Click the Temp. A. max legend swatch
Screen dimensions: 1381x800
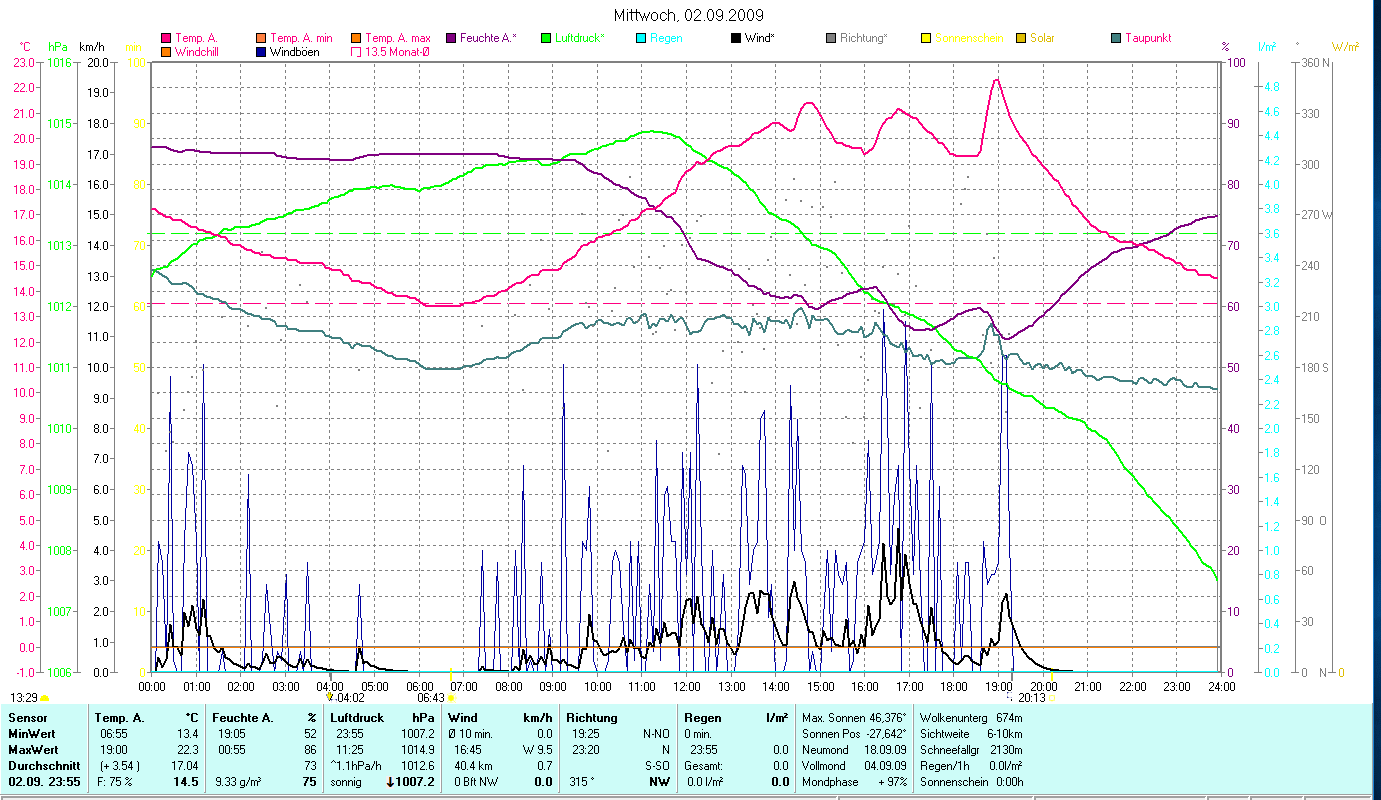356,38
